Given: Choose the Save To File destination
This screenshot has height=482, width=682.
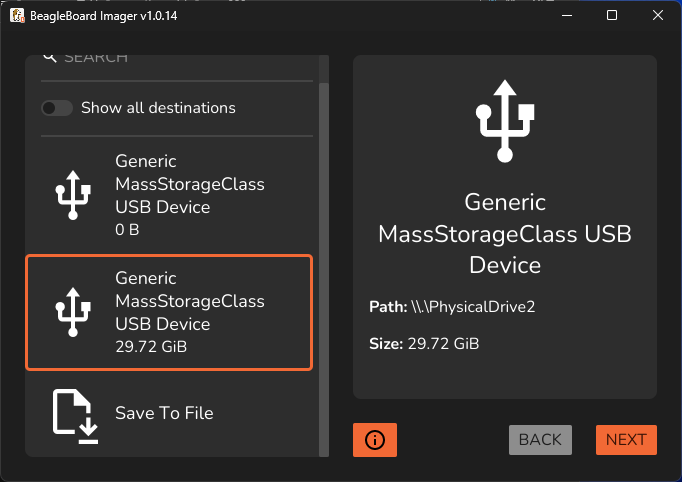Looking at the screenshot, I should tap(169, 414).
